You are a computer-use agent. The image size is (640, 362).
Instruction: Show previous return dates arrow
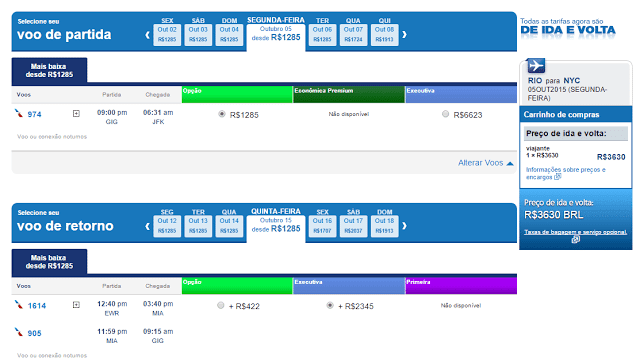point(148,226)
